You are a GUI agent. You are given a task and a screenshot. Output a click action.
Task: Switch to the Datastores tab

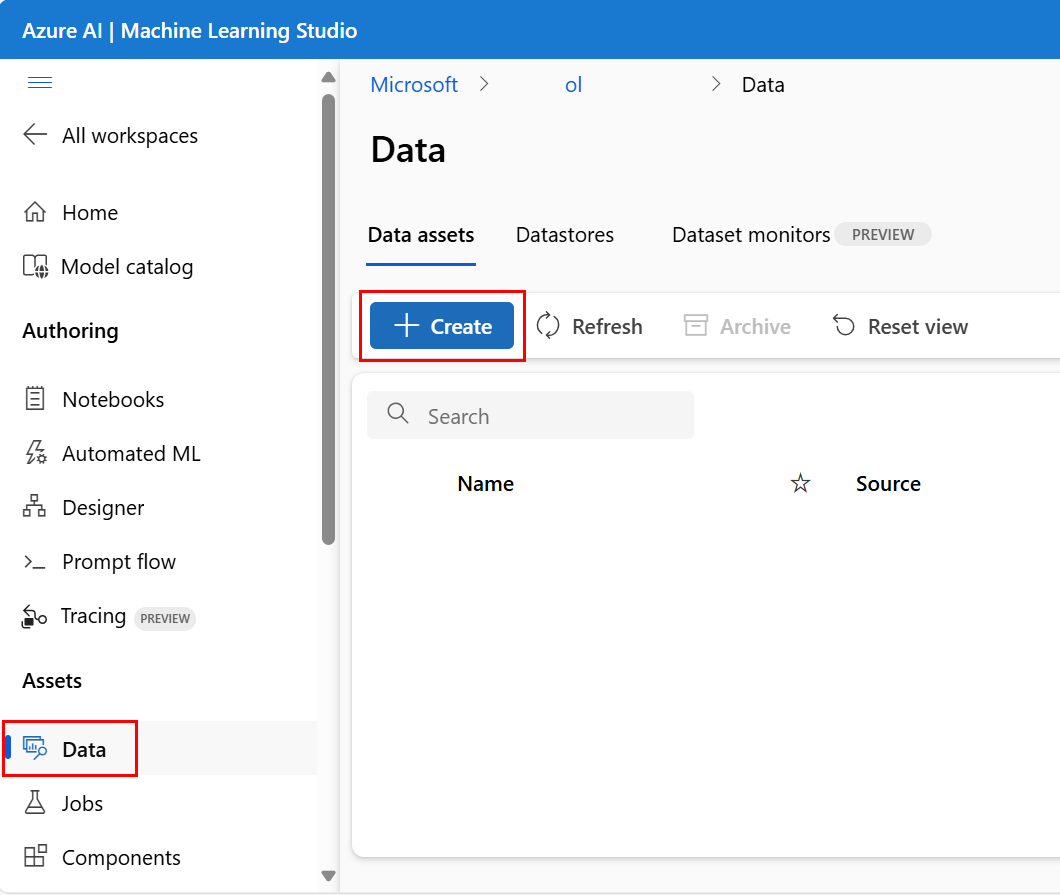(x=564, y=235)
